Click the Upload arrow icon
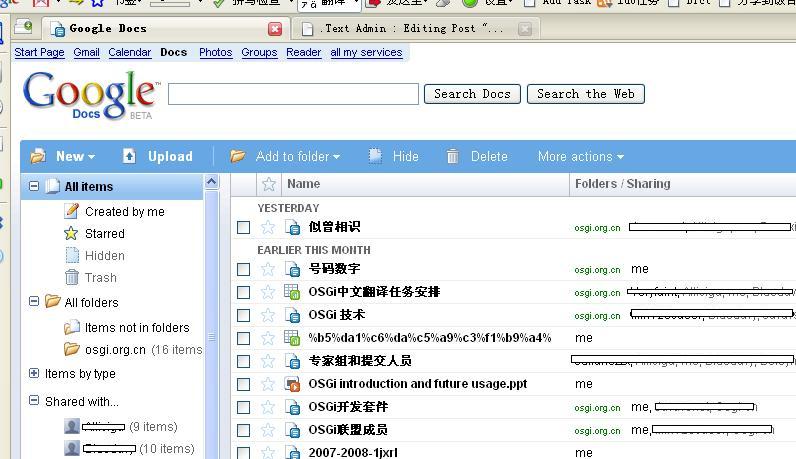 coord(129,156)
